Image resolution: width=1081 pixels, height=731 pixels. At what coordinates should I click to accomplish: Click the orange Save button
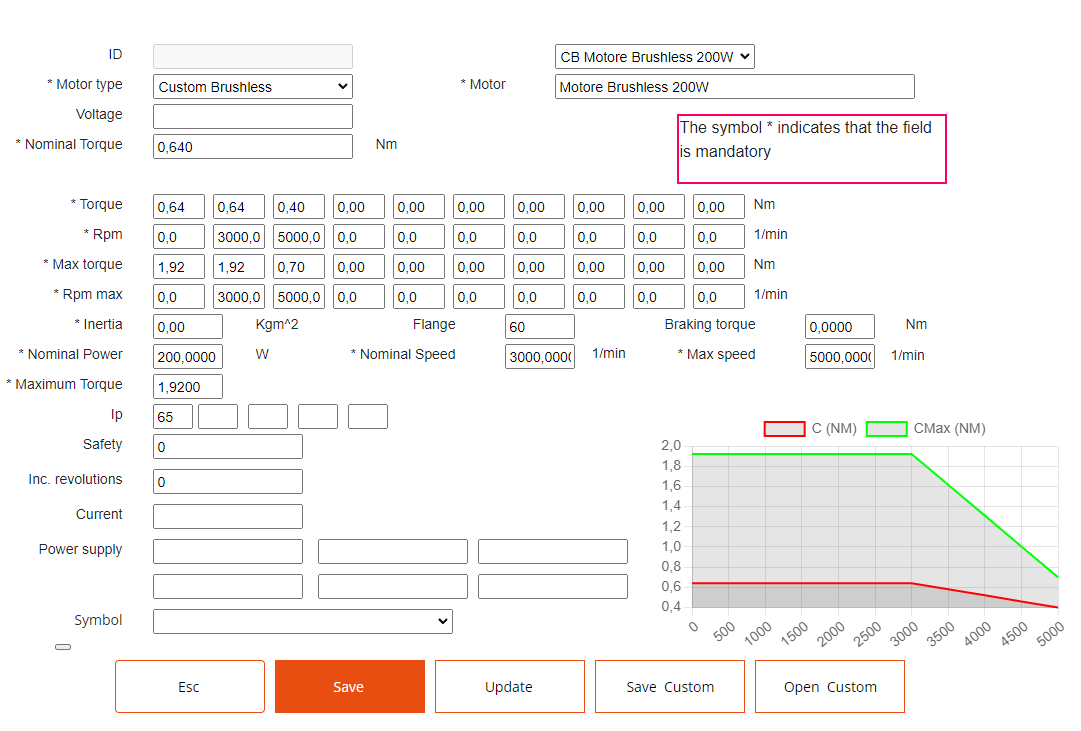click(350, 687)
